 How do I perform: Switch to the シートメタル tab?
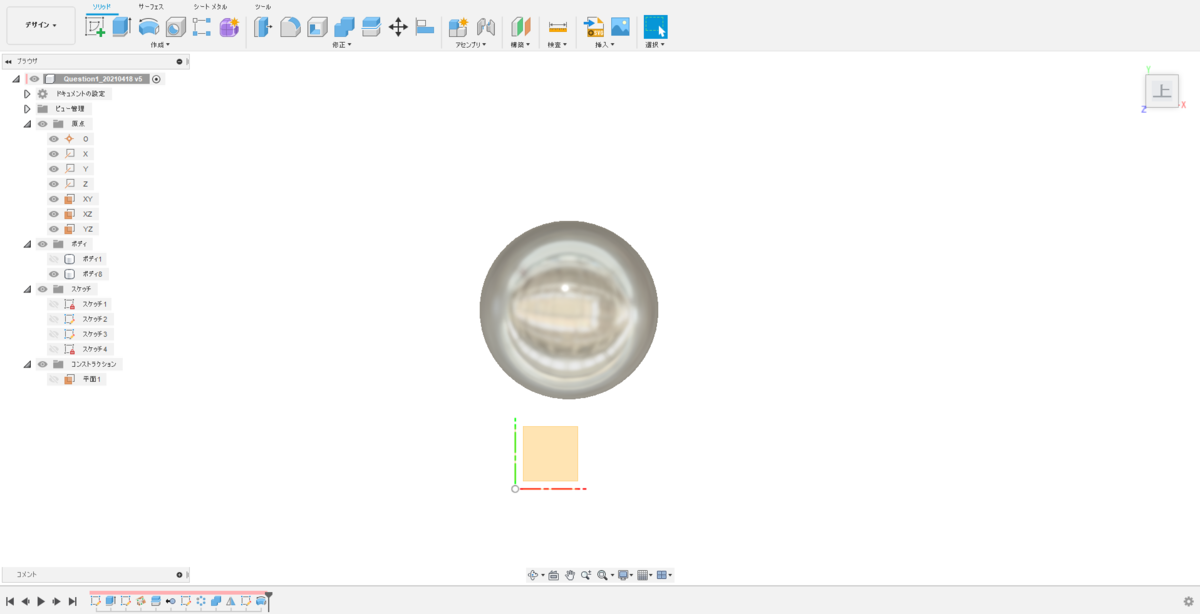click(x=210, y=7)
